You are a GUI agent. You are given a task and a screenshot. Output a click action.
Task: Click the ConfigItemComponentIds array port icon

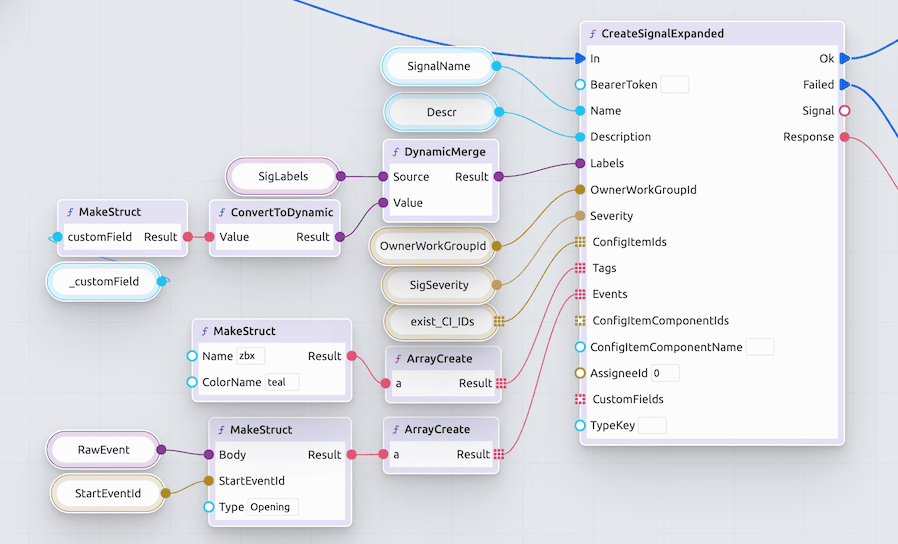coord(580,321)
